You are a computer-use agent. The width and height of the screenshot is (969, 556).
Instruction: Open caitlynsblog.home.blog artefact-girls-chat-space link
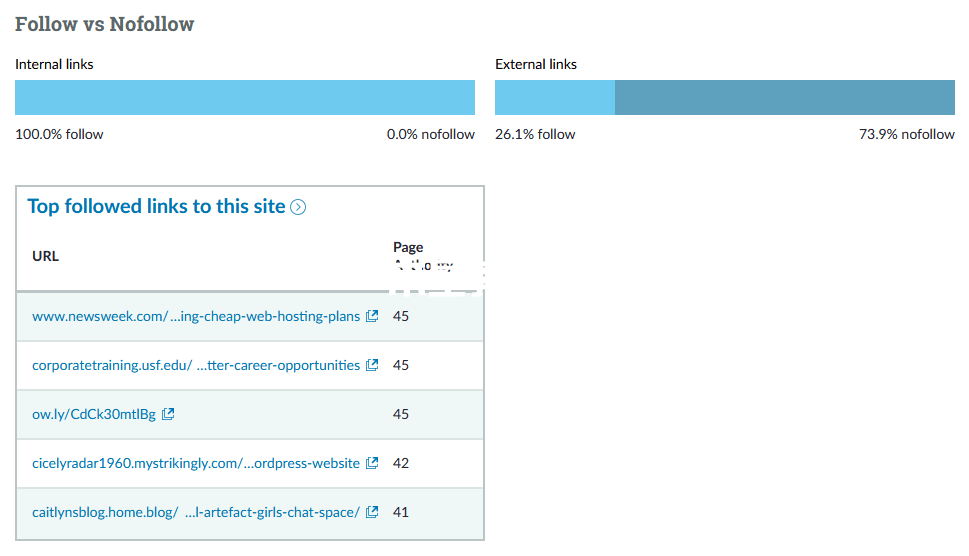click(196, 512)
